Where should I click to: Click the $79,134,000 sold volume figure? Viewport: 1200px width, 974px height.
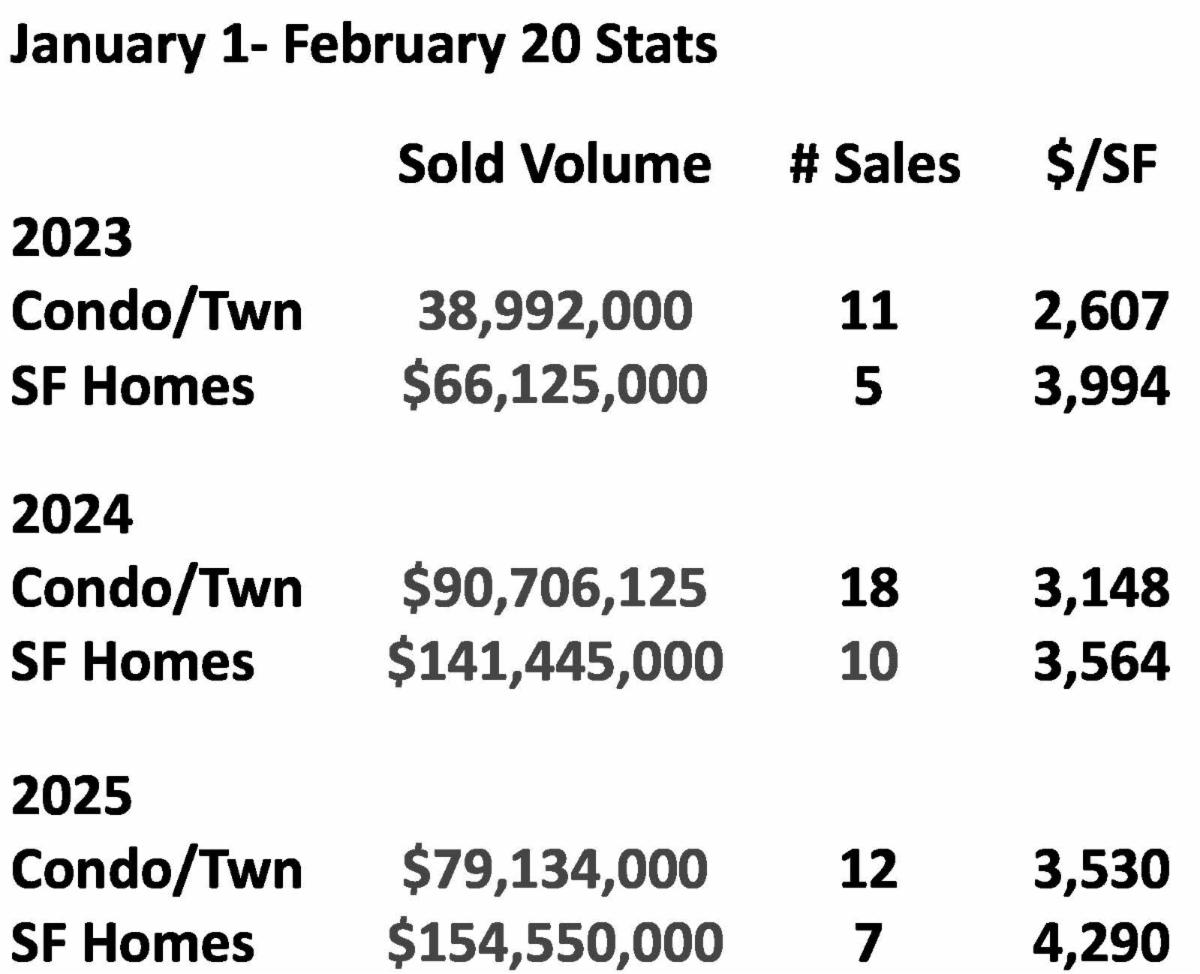pos(554,868)
